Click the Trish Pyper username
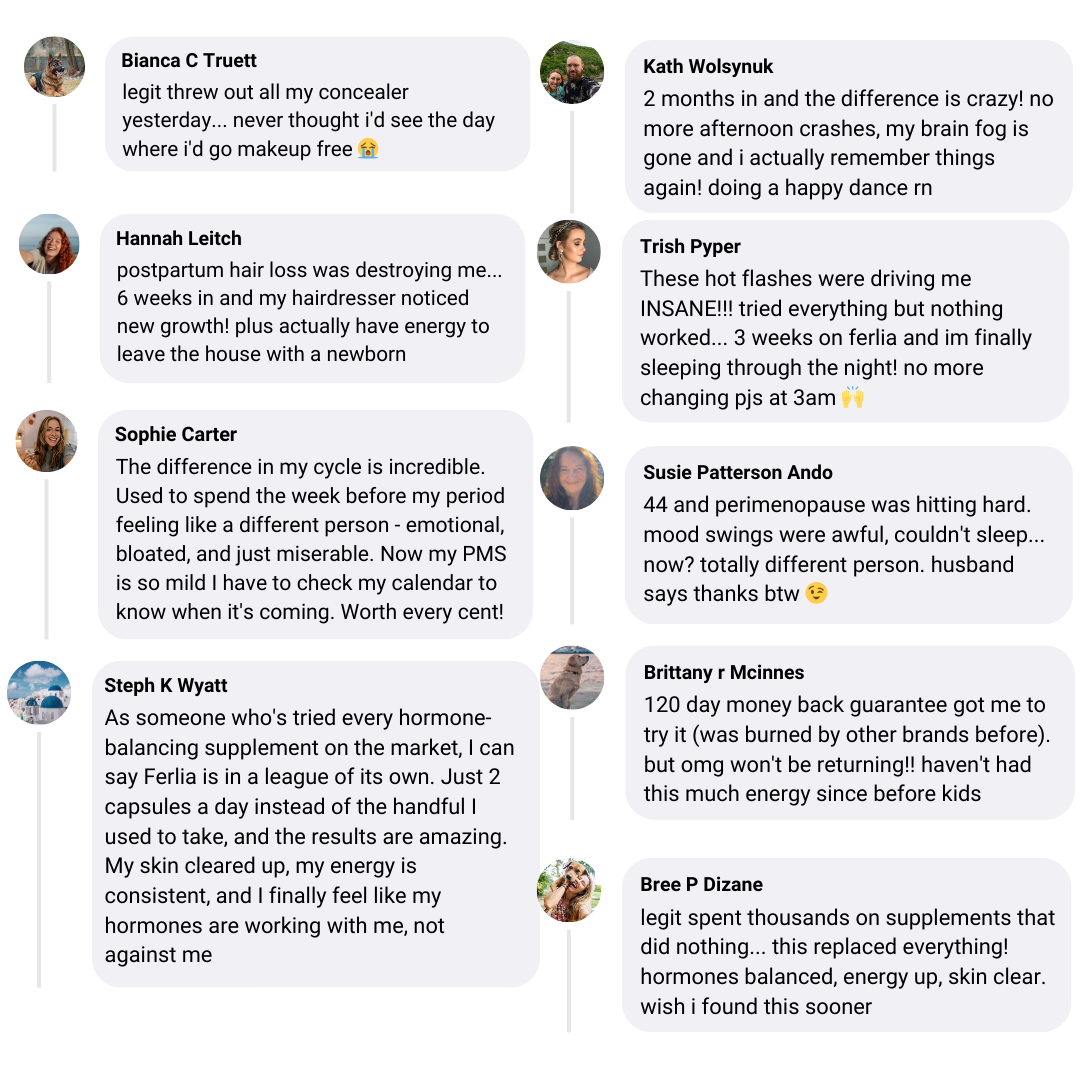 click(690, 247)
